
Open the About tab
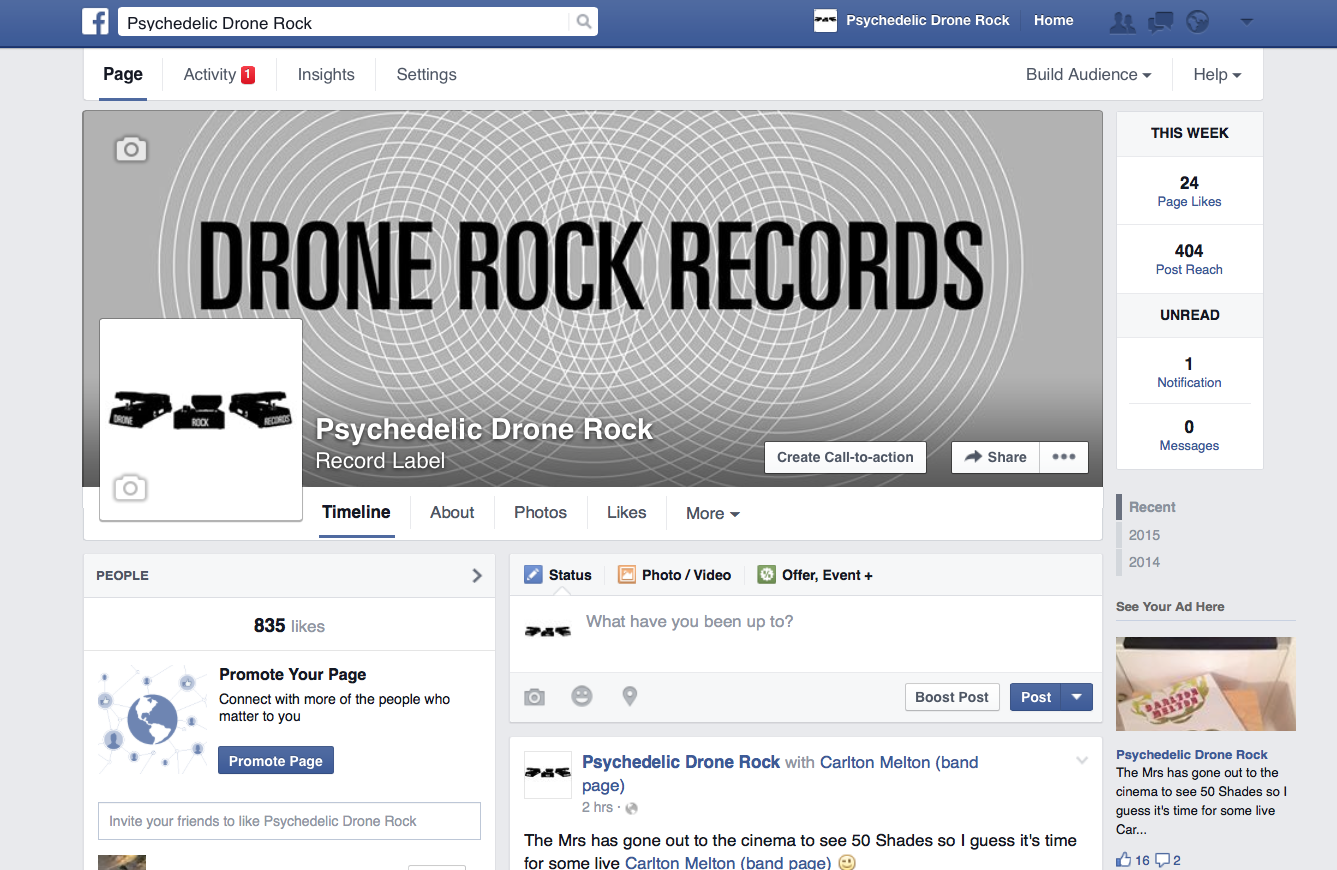[452, 512]
